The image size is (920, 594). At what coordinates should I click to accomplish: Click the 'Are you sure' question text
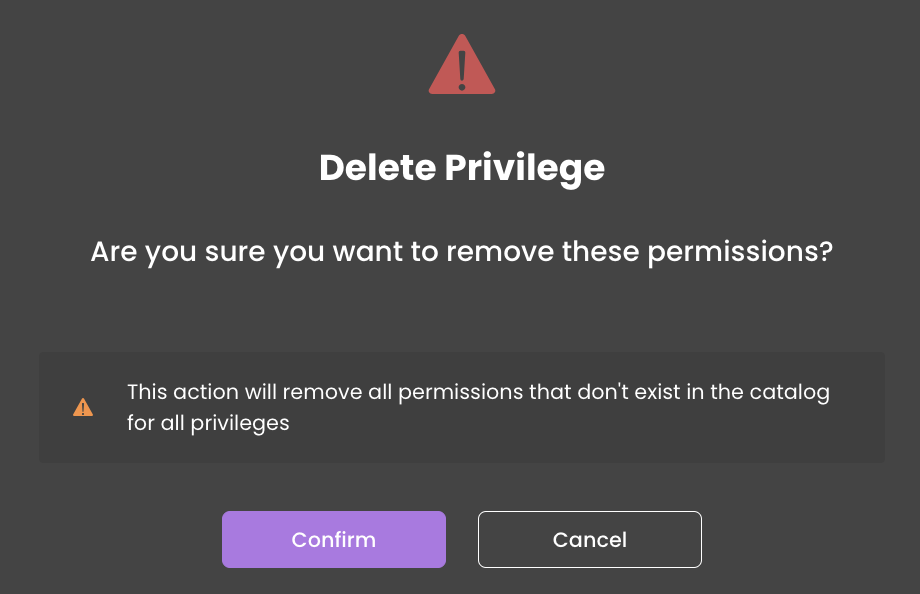click(x=462, y=252)
